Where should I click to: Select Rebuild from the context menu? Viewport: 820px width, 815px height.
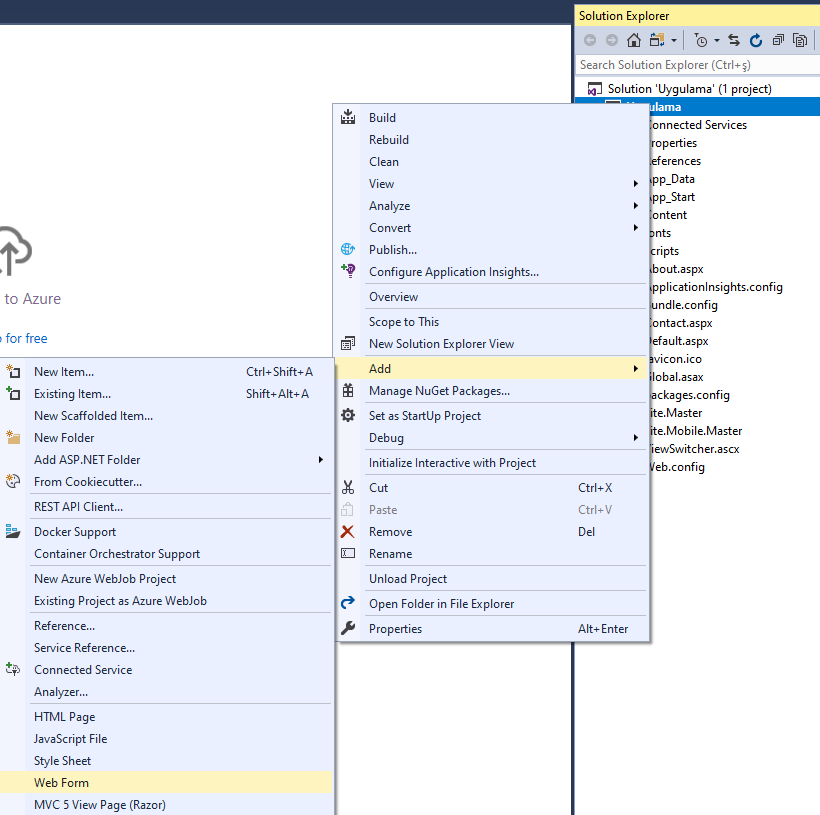coord(388,139)
